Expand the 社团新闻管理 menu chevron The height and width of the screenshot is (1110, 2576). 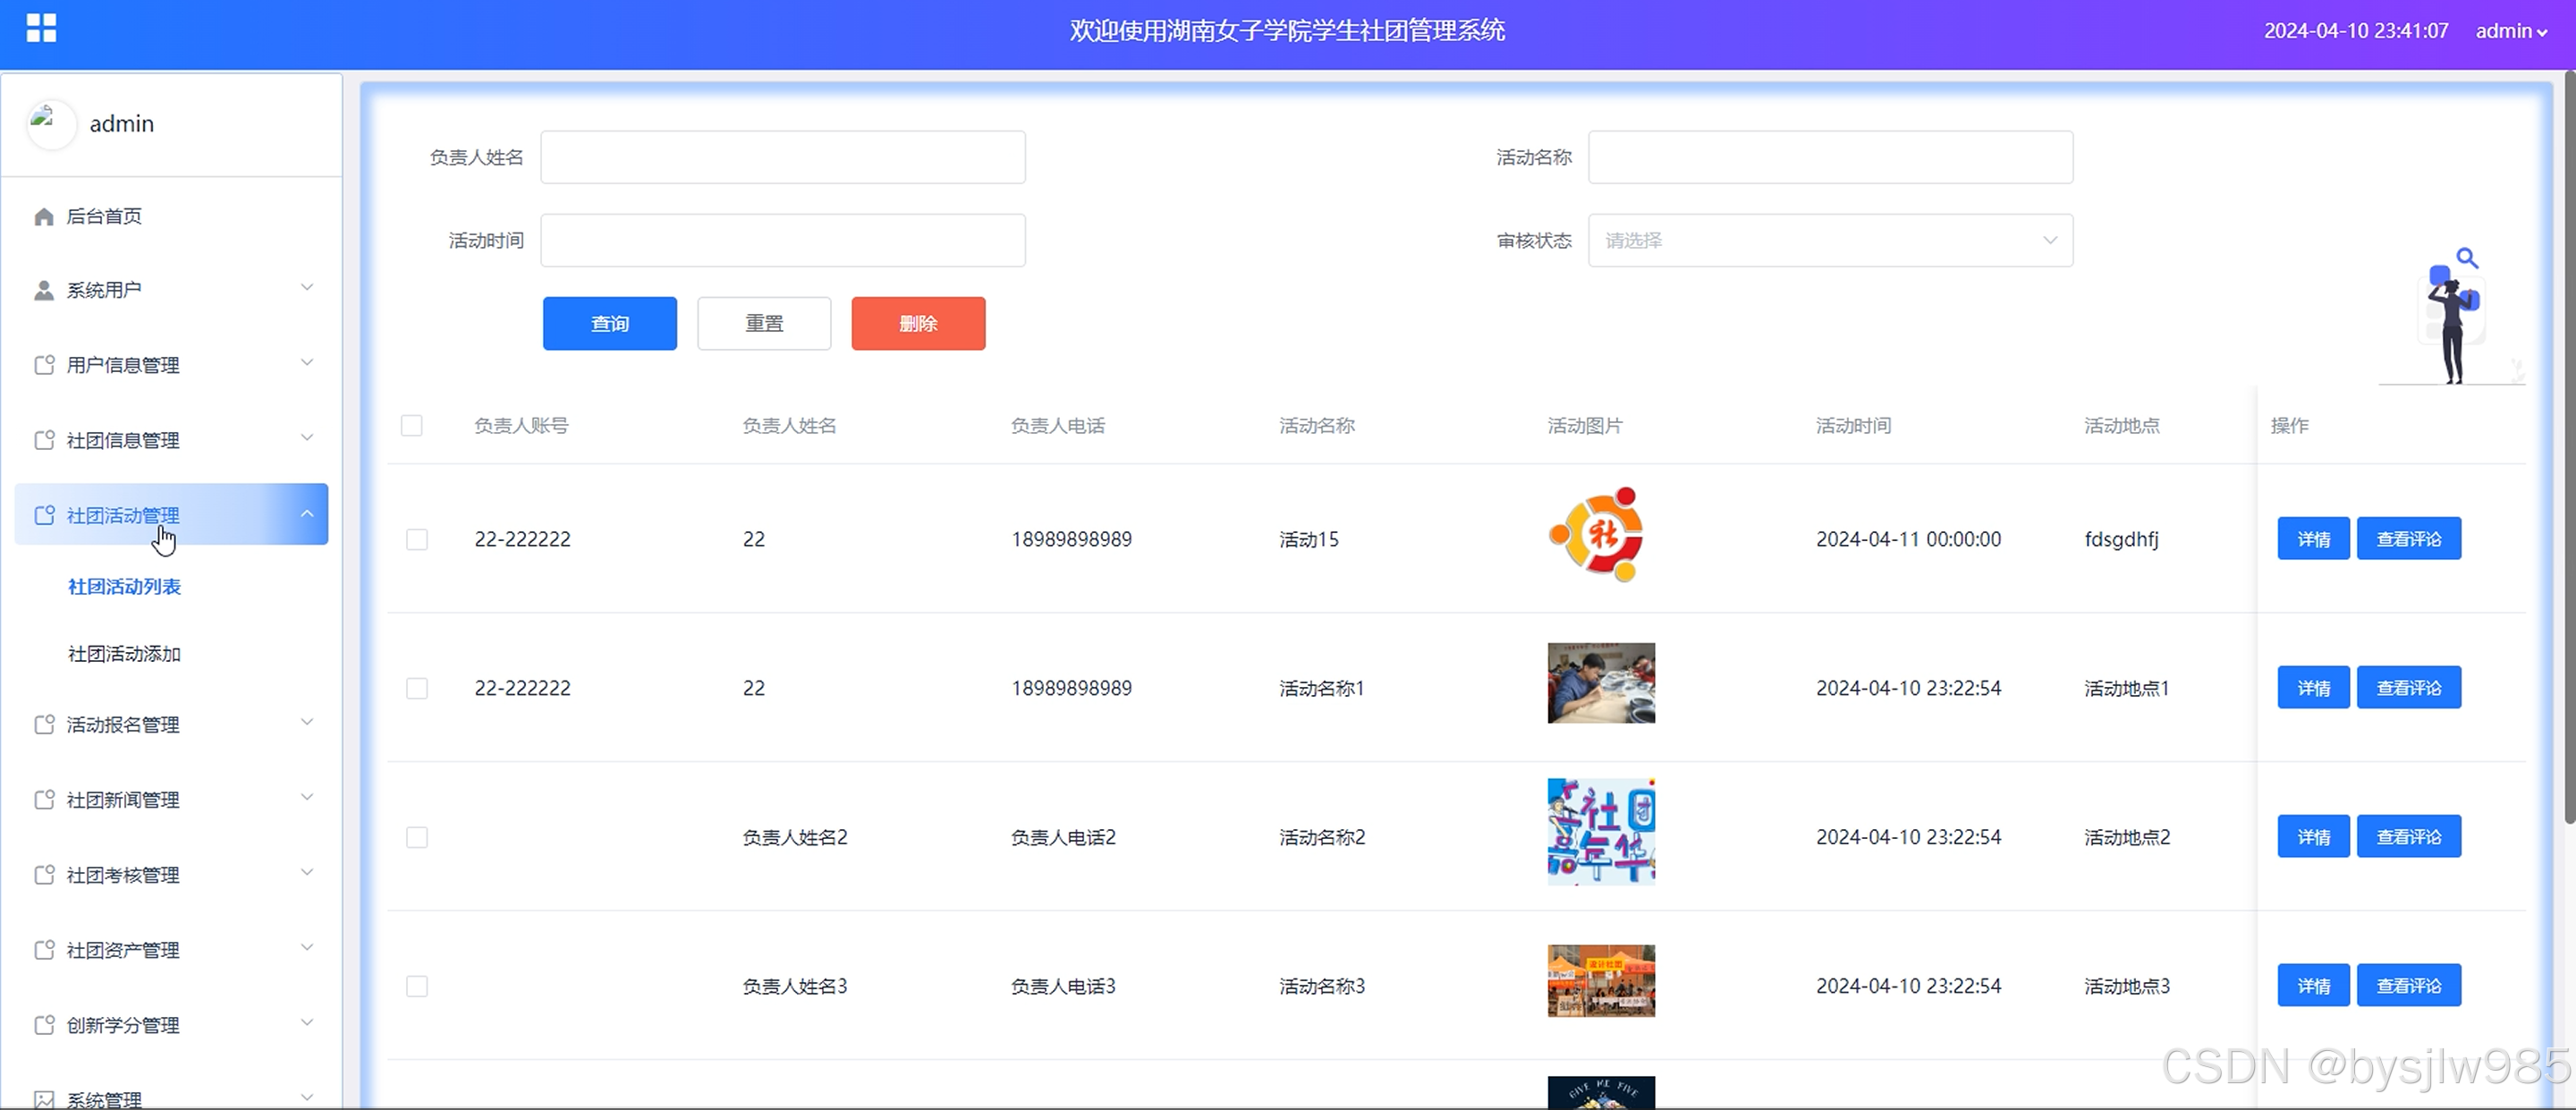(x=307, y=797)
